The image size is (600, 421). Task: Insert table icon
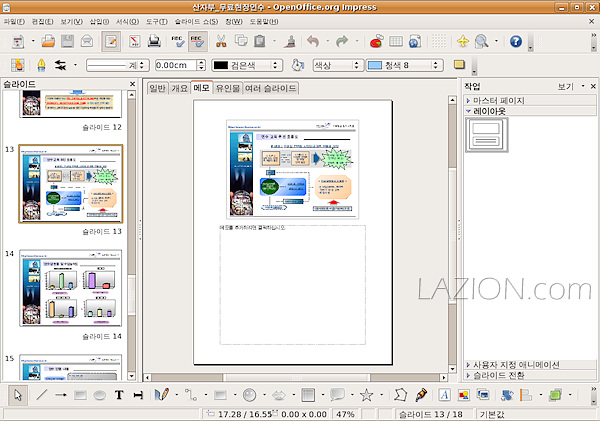pos(396,41)
